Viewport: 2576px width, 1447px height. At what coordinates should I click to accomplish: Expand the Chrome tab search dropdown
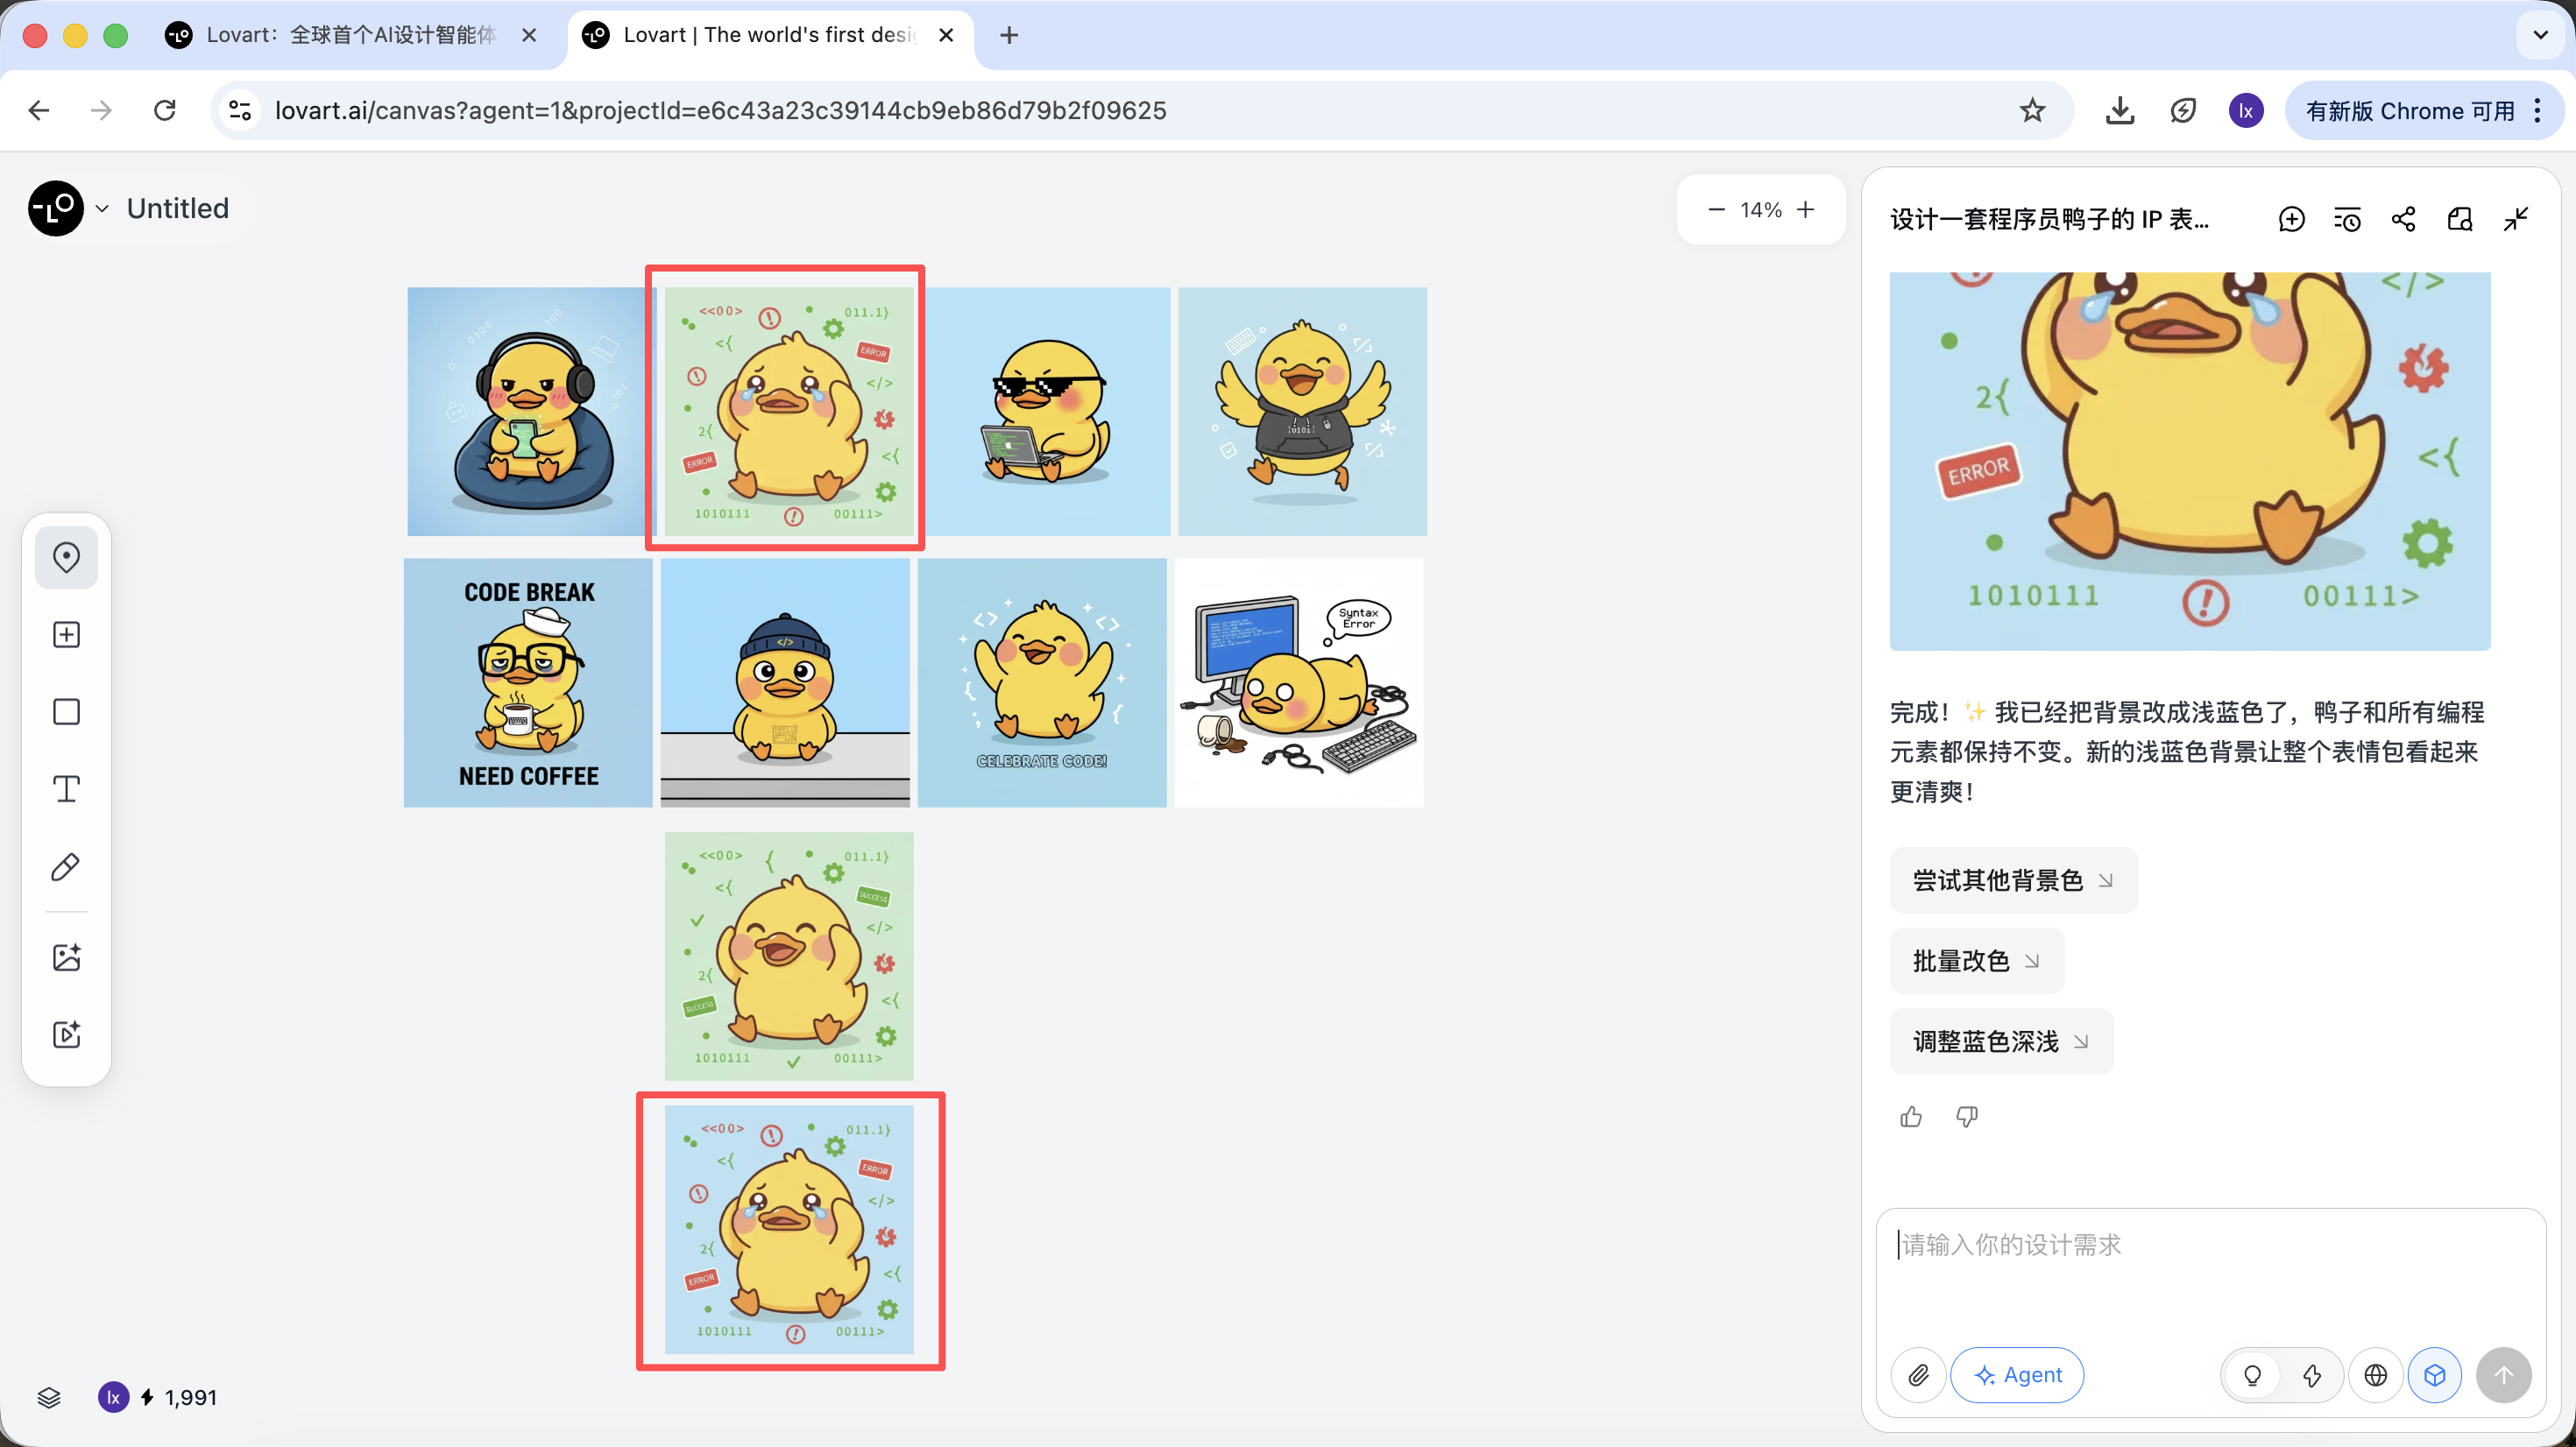coord(2540,35)
